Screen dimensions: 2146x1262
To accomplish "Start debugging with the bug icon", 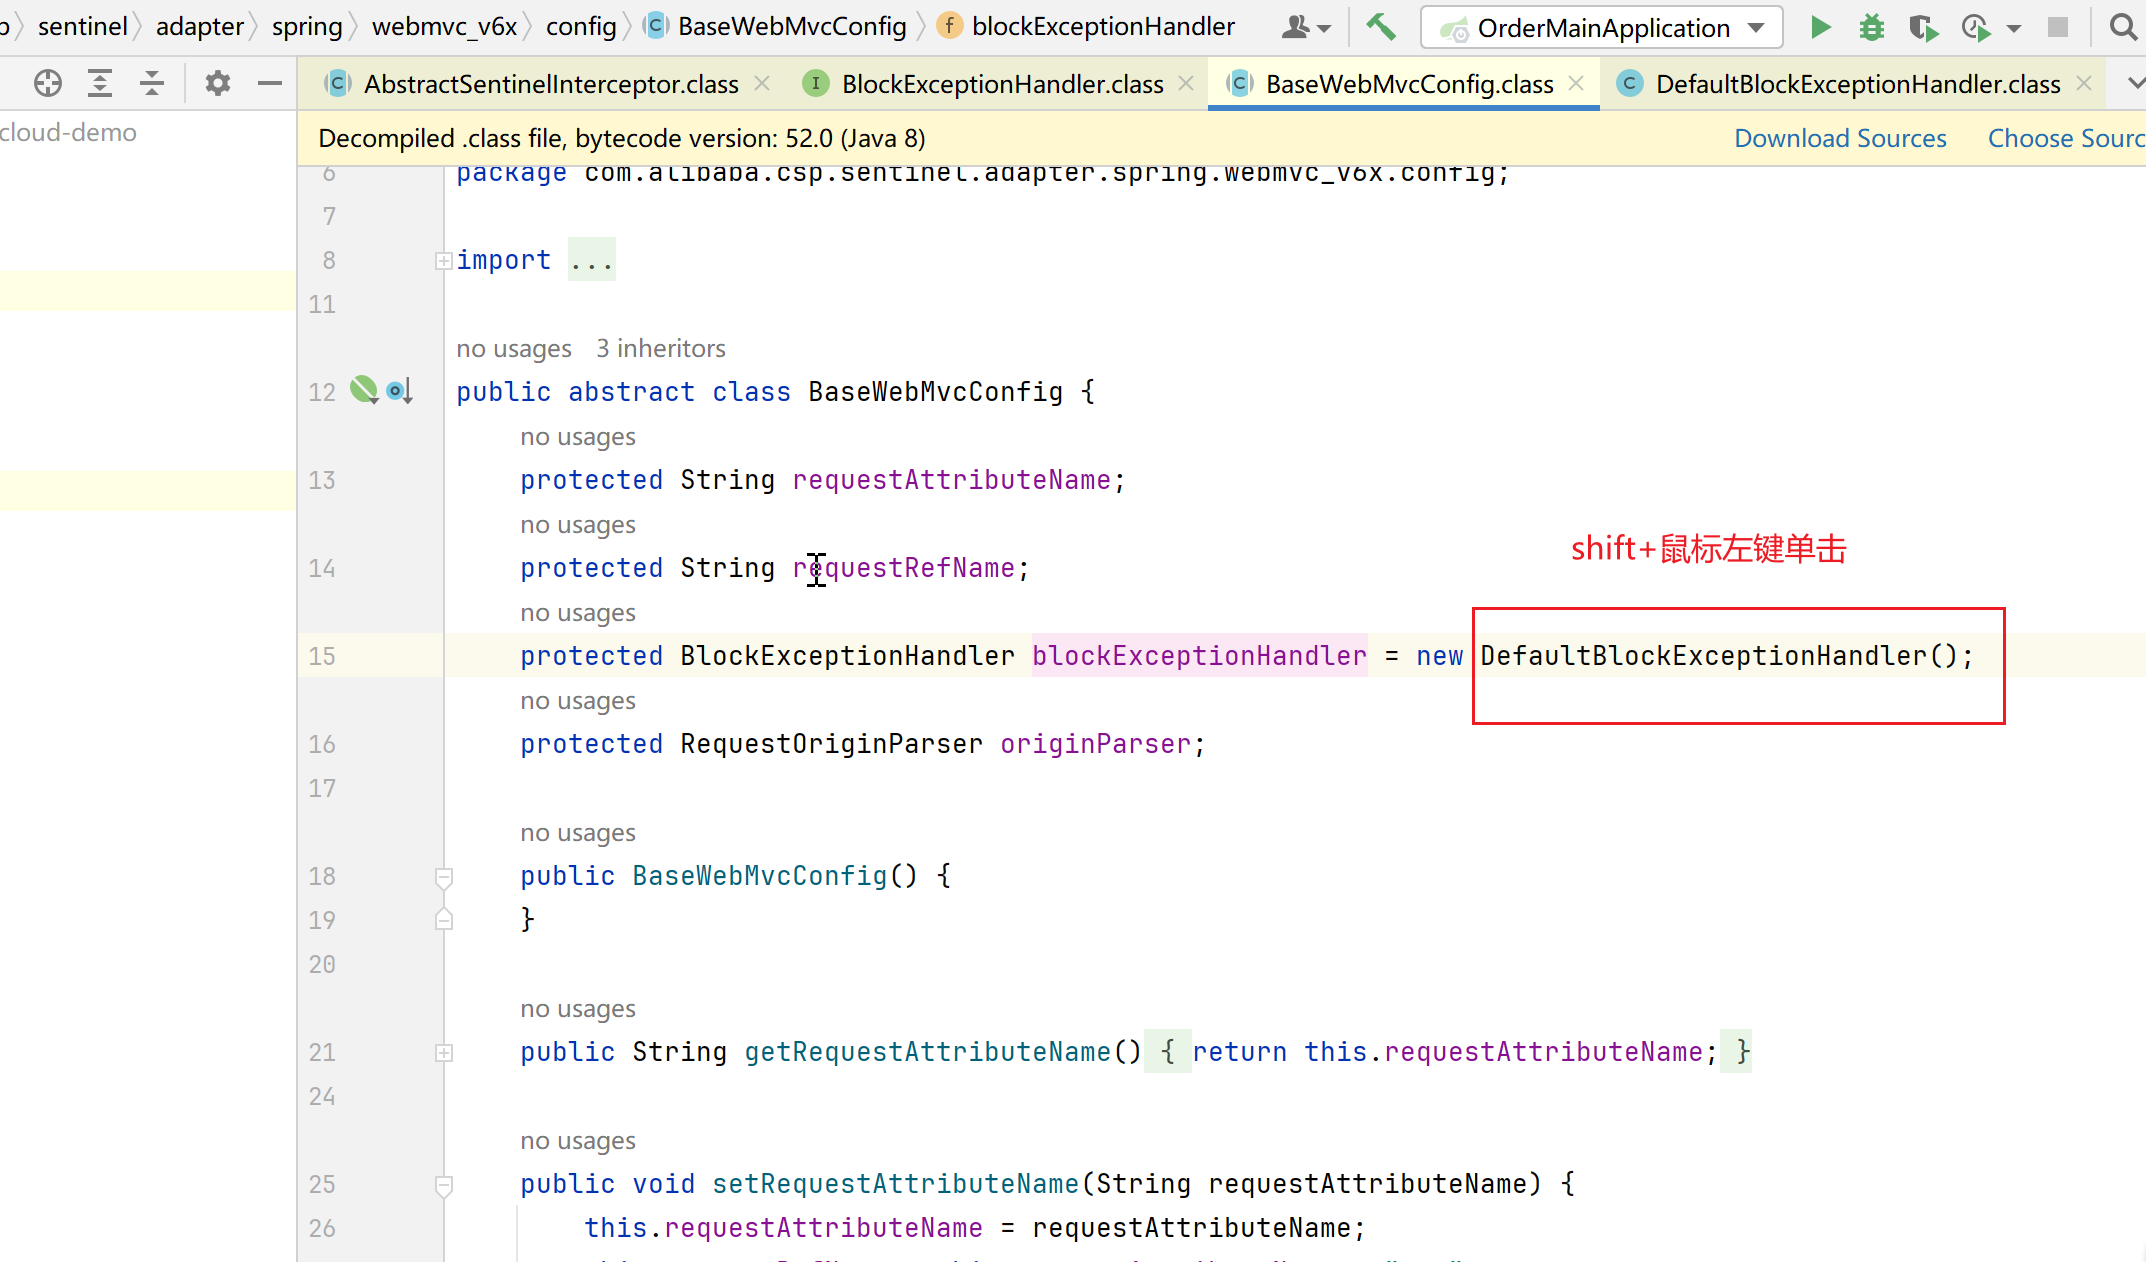I will (1871, 27).
